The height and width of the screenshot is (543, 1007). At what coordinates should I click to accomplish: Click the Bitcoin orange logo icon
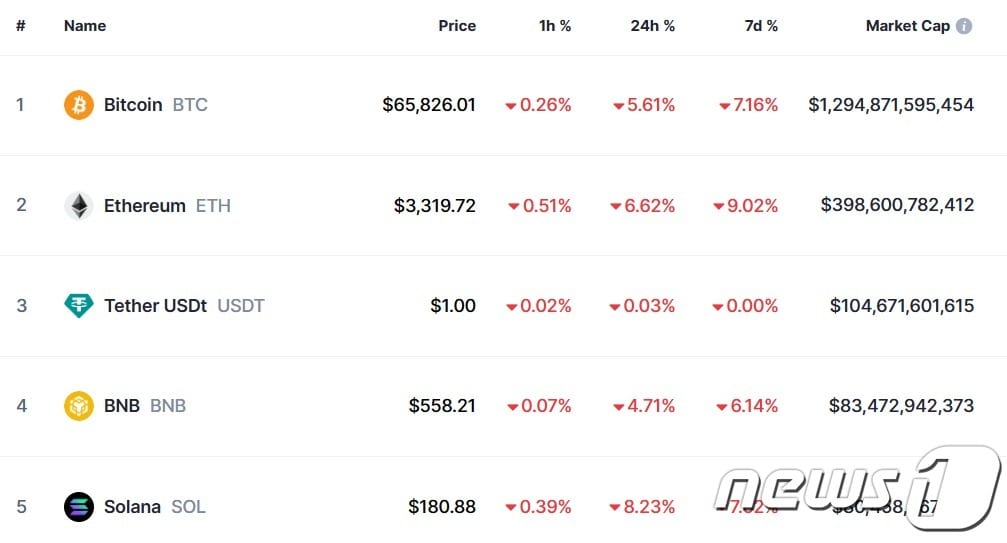(79, 105)
